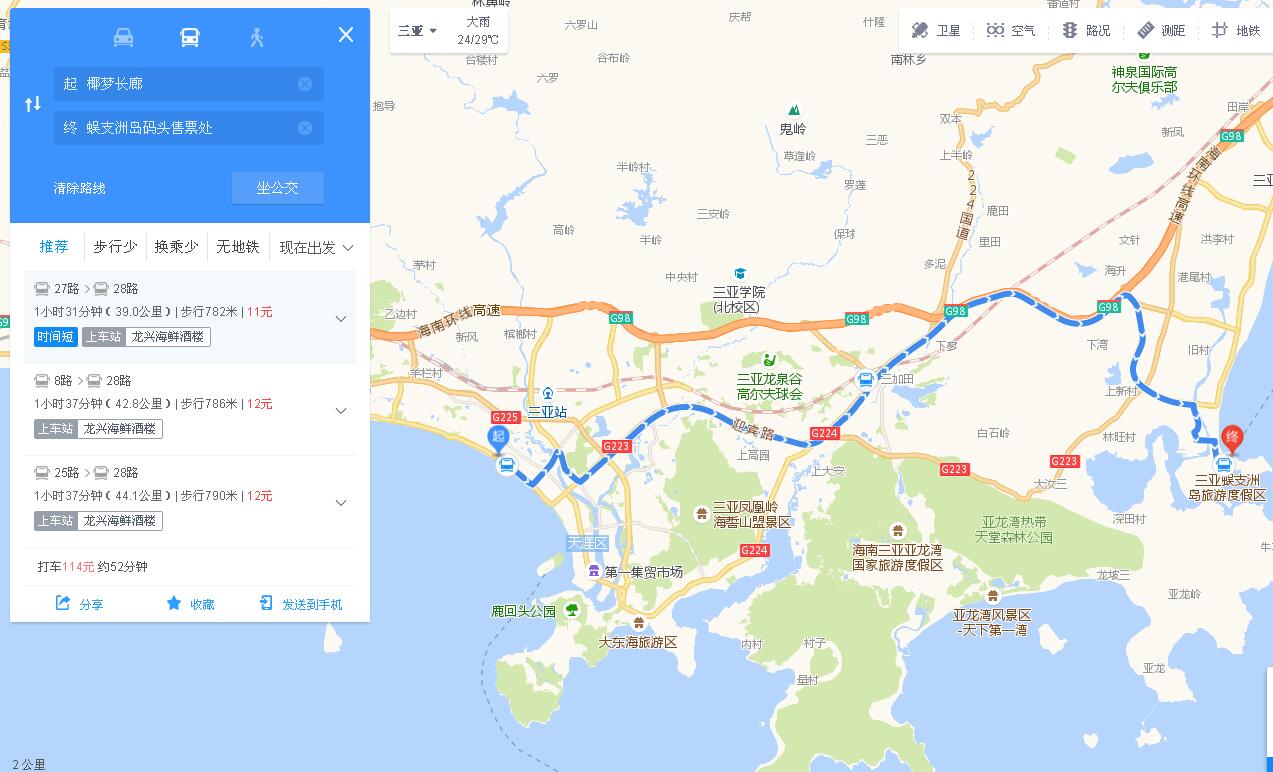Image resolution: width=1273 pixels, height=772 pixels.
Task: Toggle 空气 air quality layer
Action: tap(1010, 30)
